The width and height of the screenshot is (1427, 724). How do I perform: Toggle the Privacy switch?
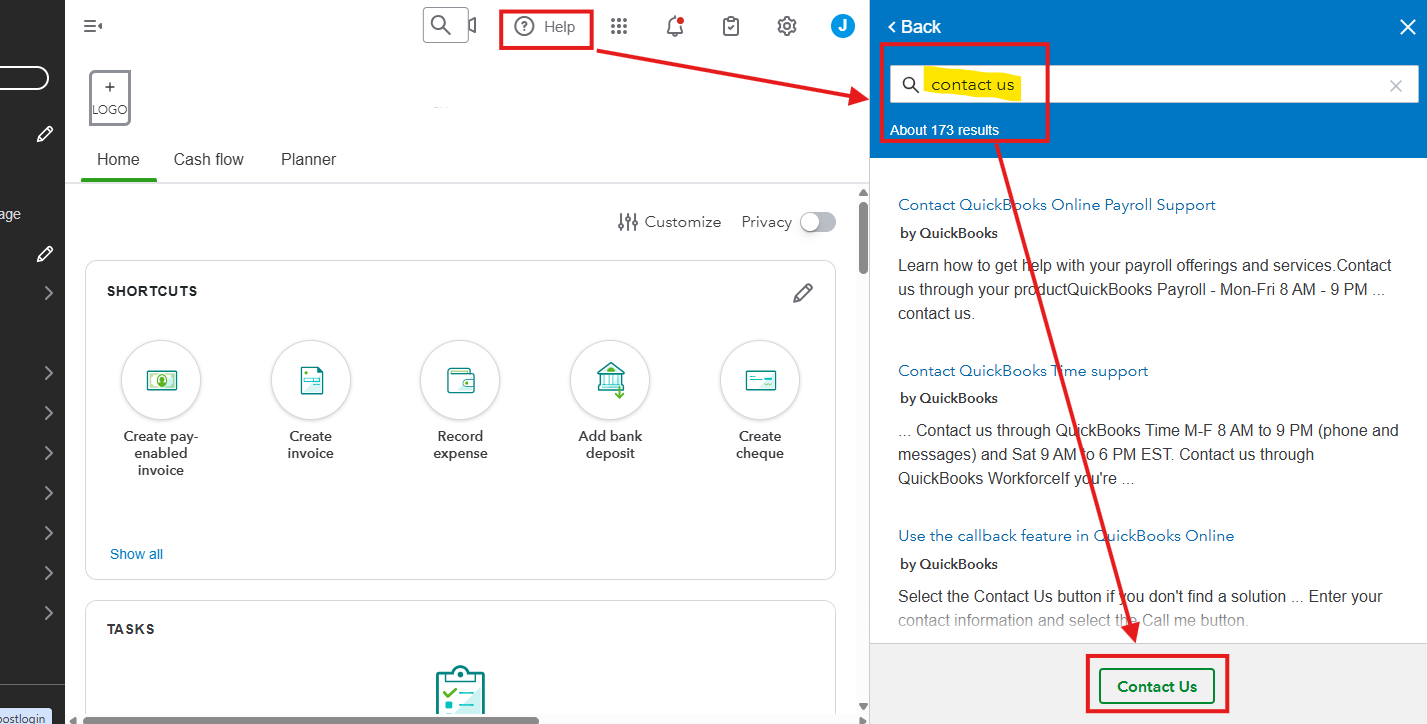point(817,222)
